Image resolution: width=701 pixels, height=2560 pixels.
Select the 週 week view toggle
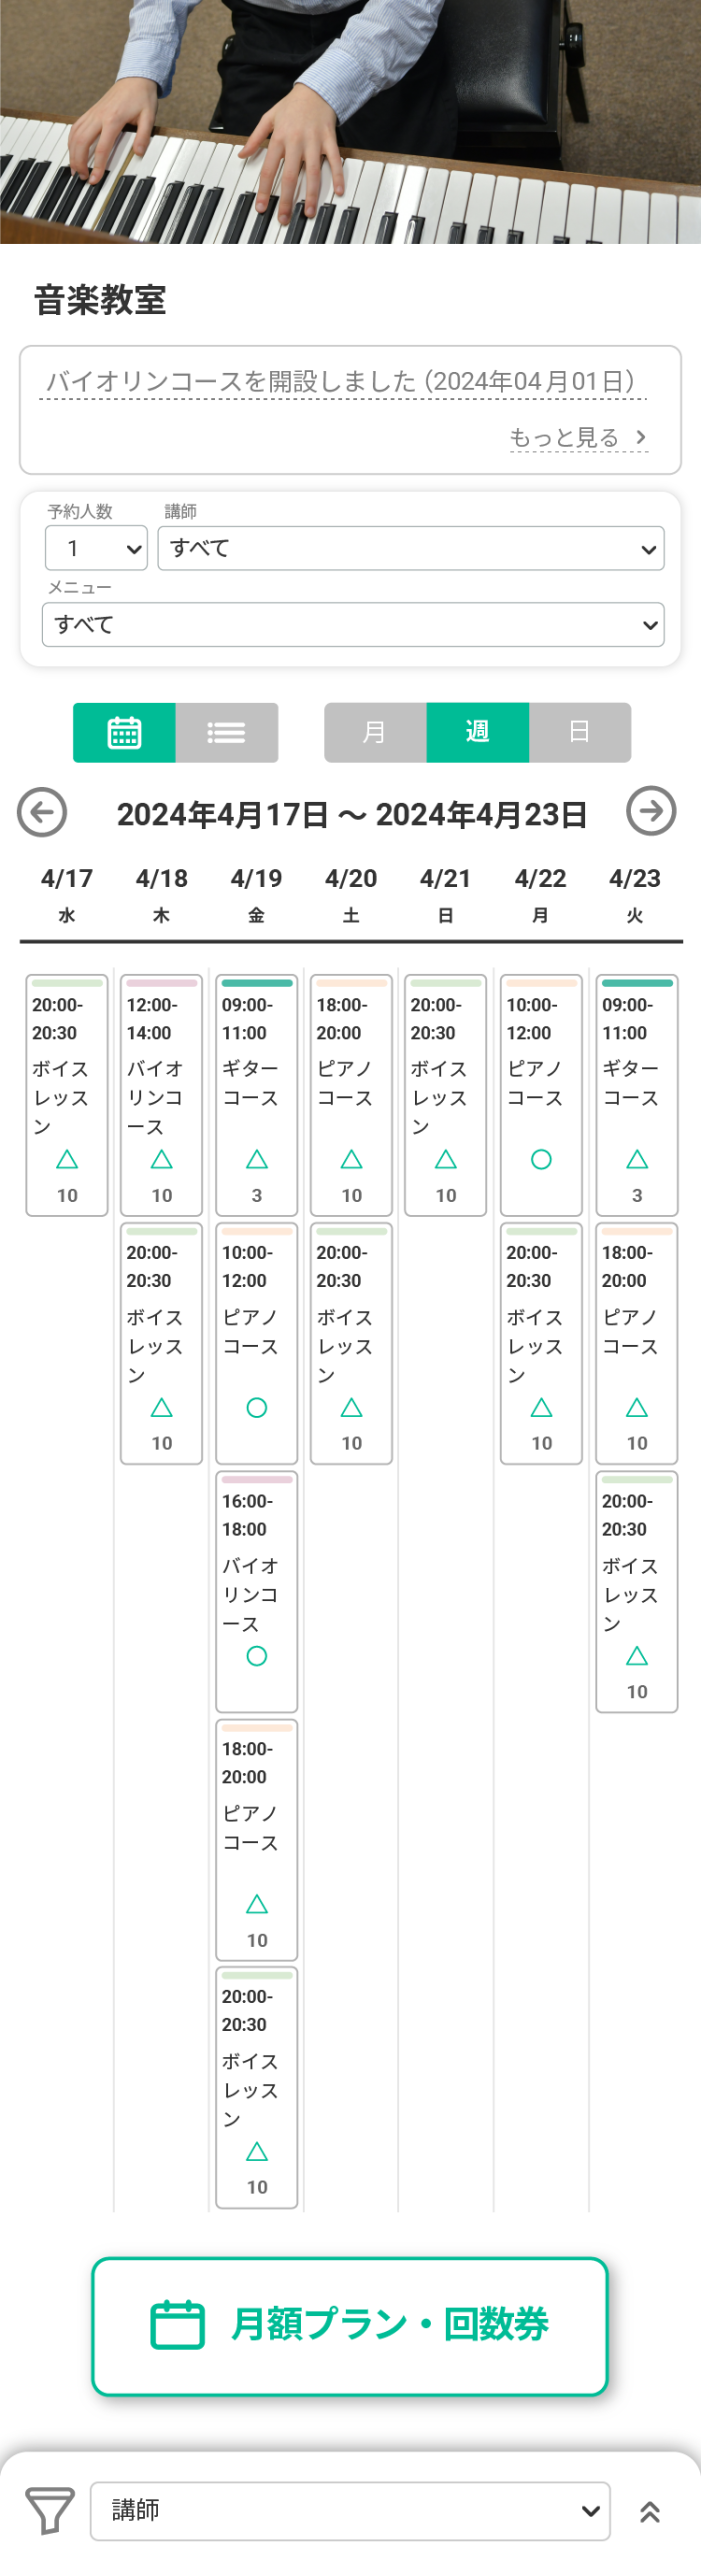(478, 732)
